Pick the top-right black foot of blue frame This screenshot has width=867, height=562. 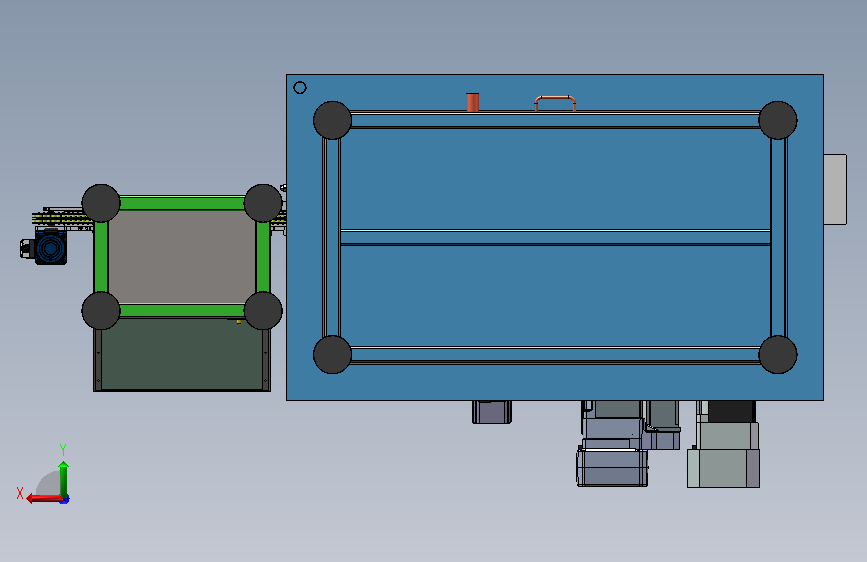pyautogui.click(x=778, y=120)
